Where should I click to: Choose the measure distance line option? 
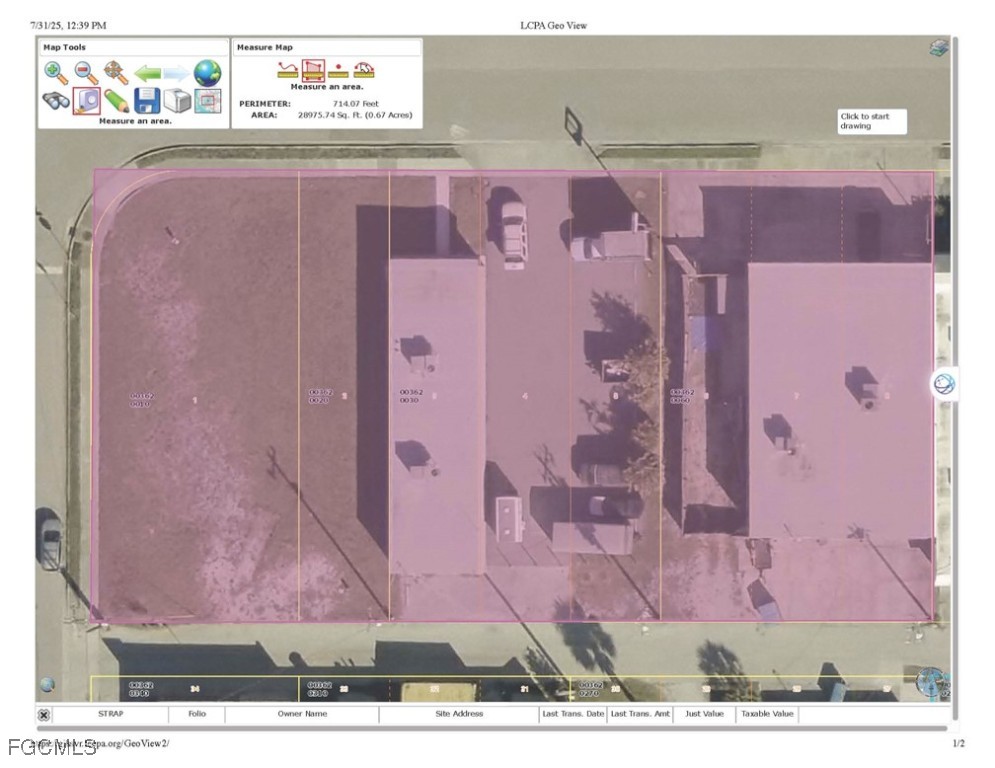[x=288, y=70]
